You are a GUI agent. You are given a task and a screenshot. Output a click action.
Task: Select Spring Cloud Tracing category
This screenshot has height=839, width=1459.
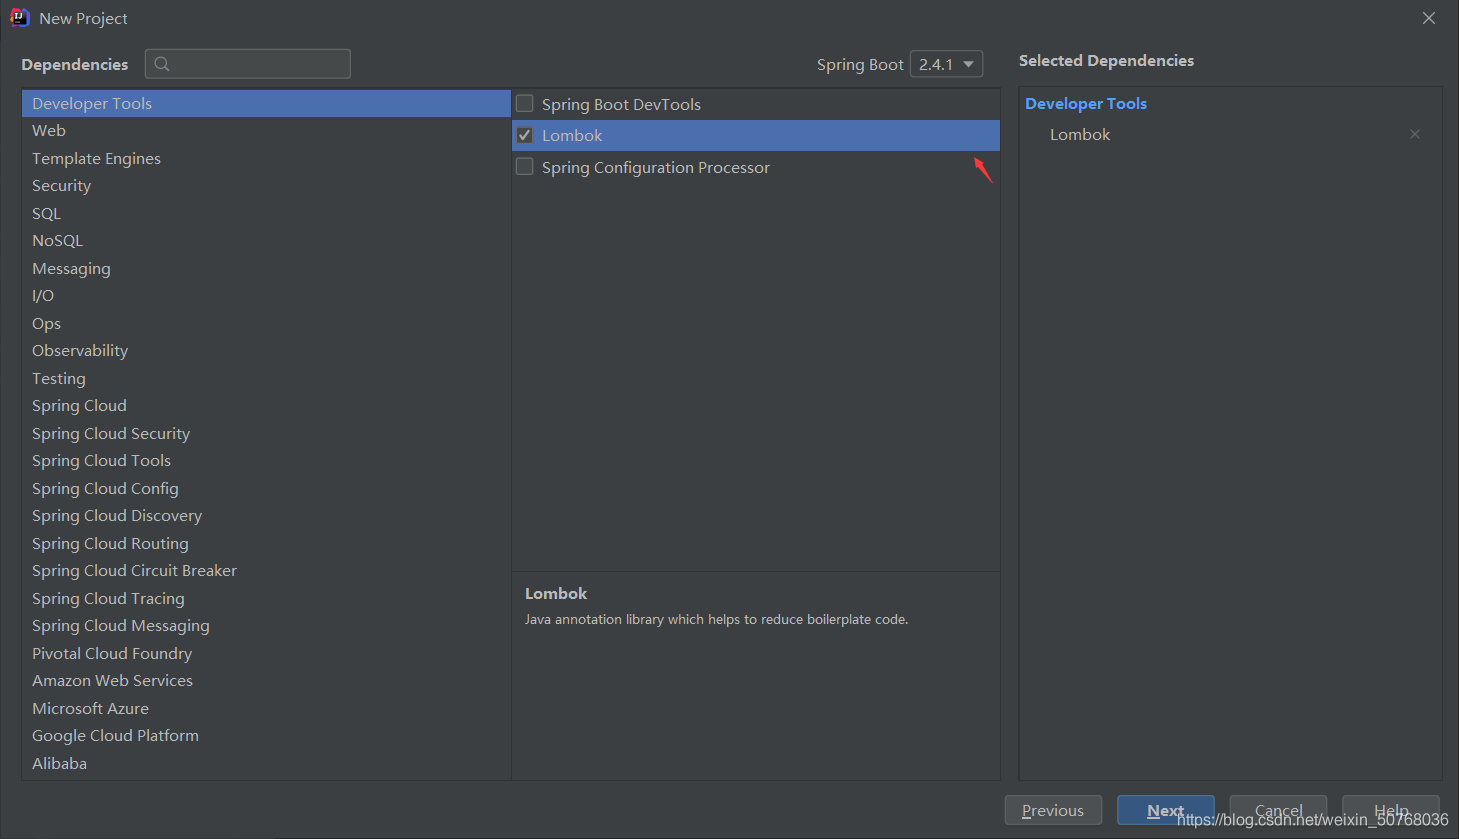pyautogui.click(x=266, y=598)
